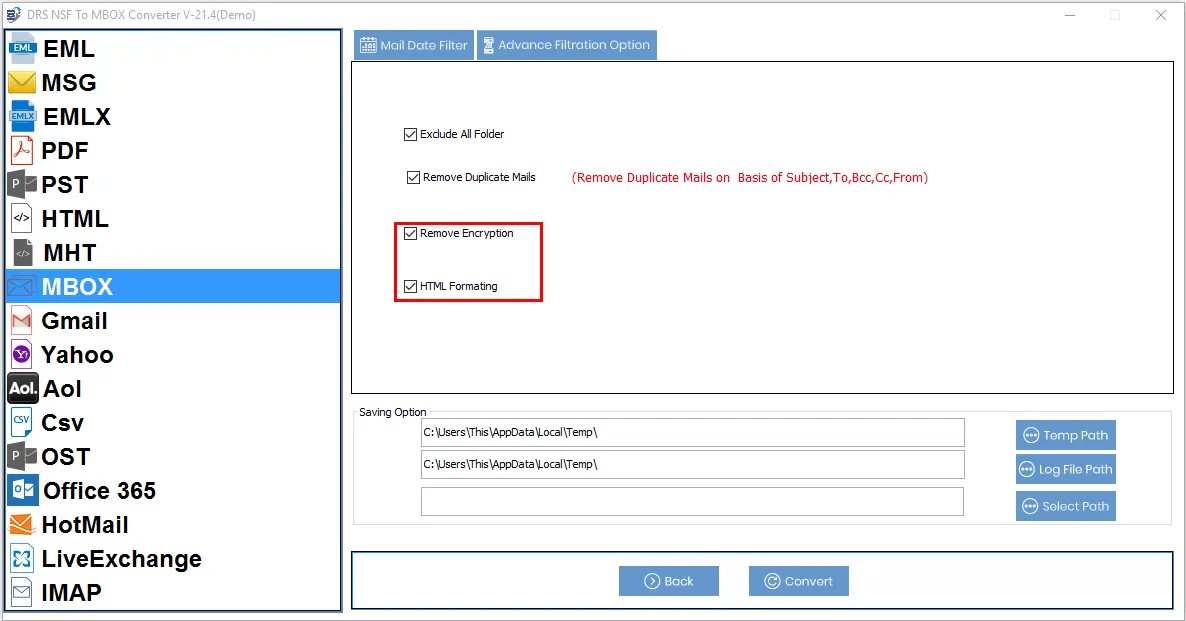Switch to Advance Filtration Option tab

(567, 45)
